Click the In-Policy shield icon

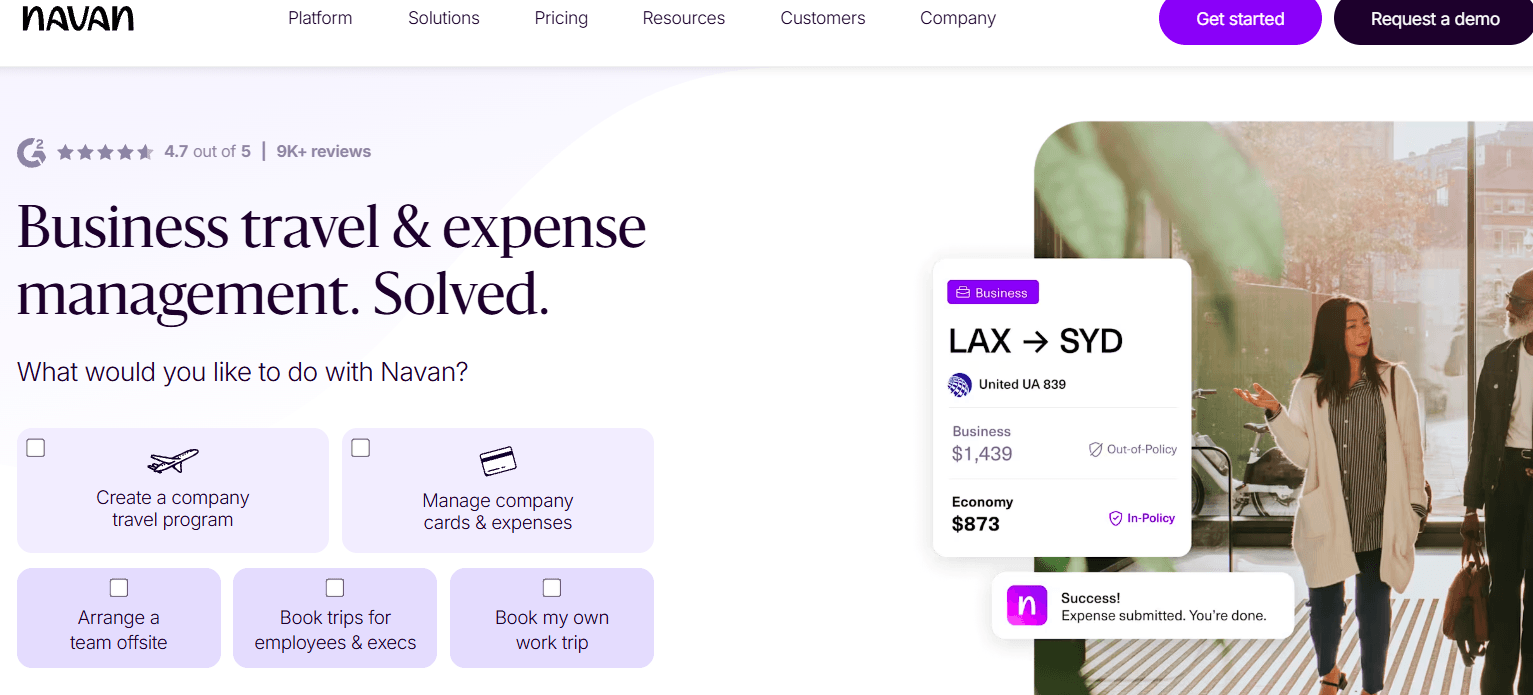pyautogui.click(x=1116, y=518)
